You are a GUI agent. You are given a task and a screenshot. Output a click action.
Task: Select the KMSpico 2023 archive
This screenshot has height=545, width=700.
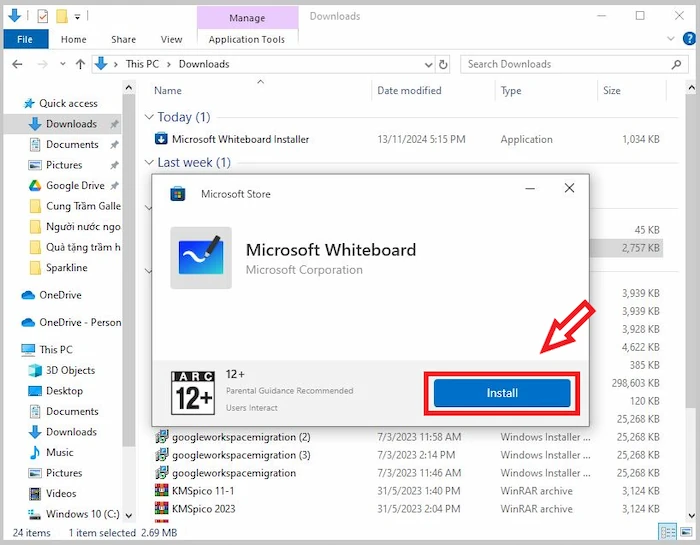204,509
